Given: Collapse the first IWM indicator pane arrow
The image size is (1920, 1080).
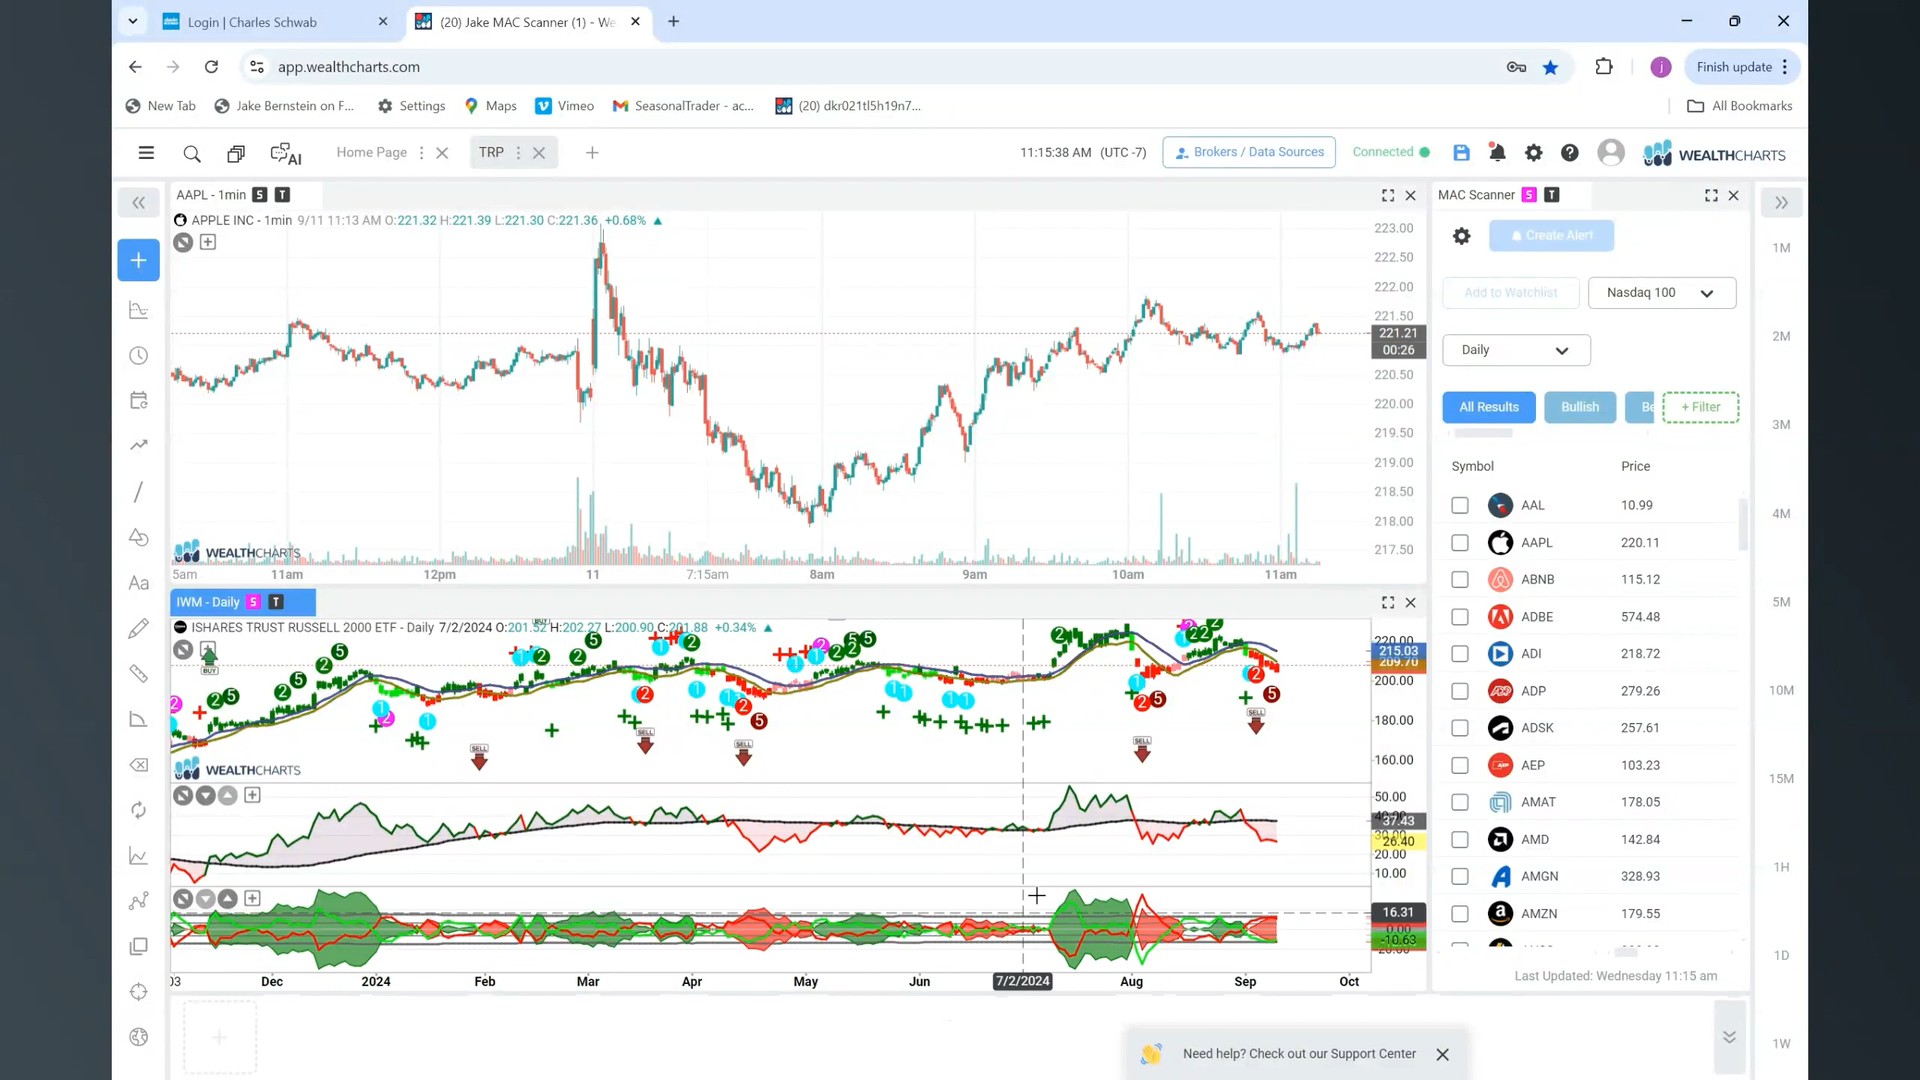Looking at the screenshot, I should [x=205, y=796].
